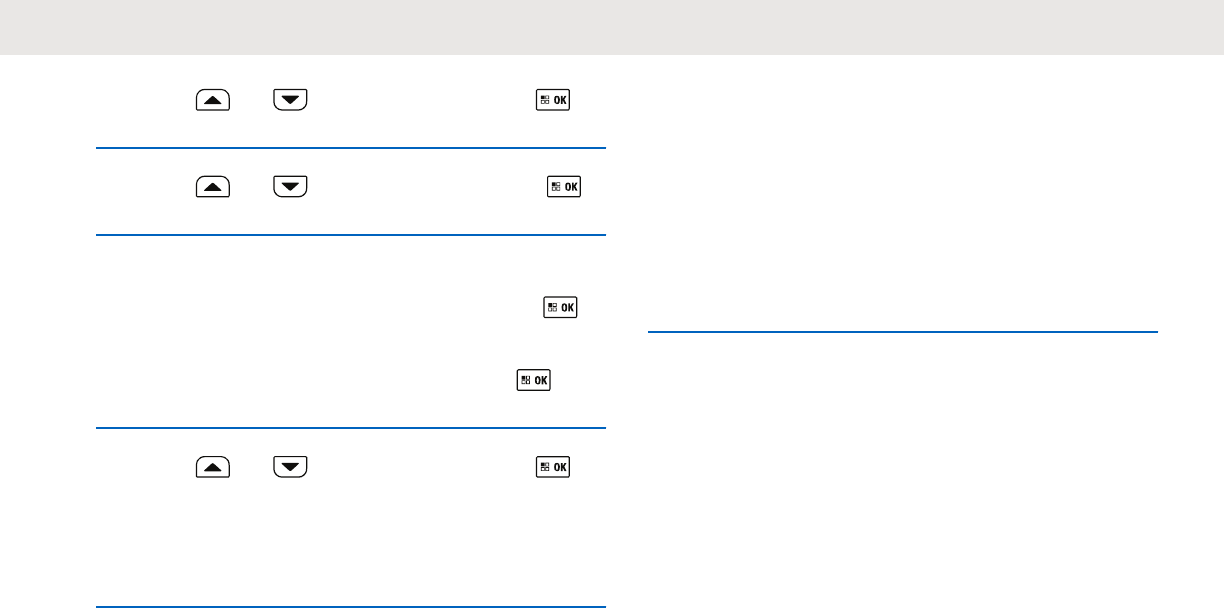Select the OK button icon ending the second row
The image size is (1224, 608).
(564, 186)
